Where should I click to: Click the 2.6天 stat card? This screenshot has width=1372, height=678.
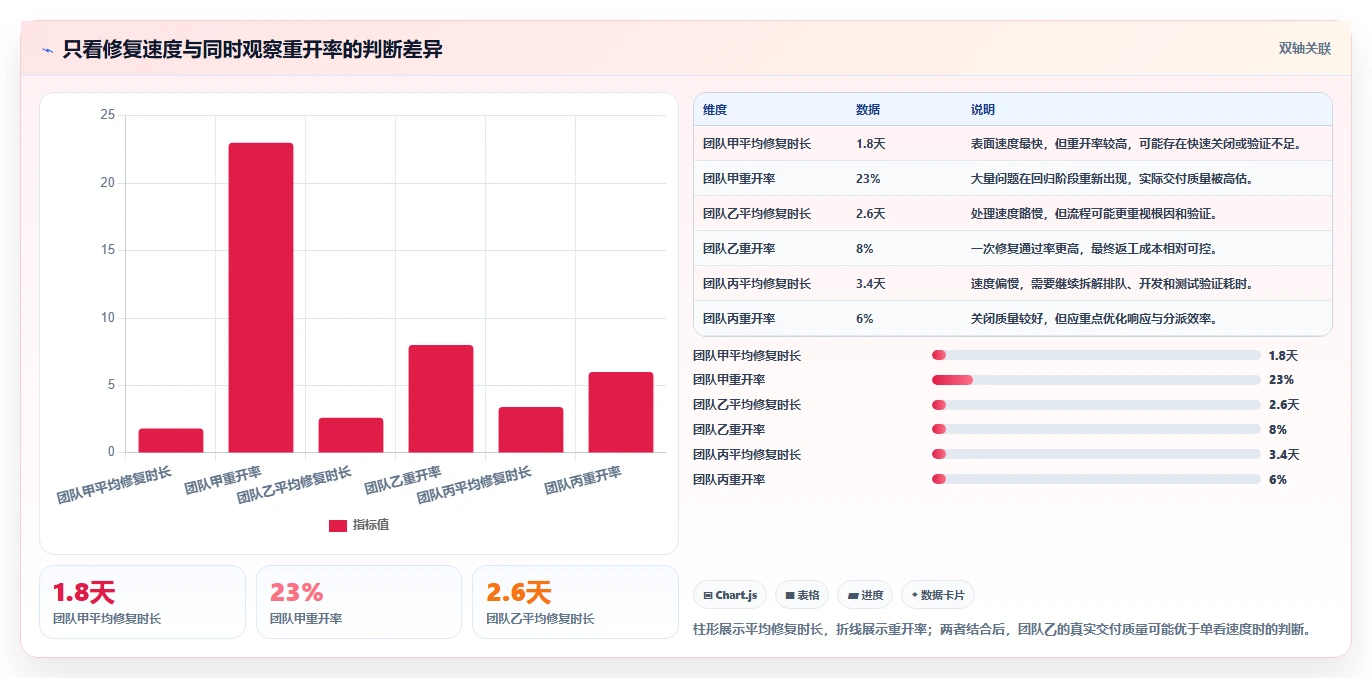tap(575, 602)
